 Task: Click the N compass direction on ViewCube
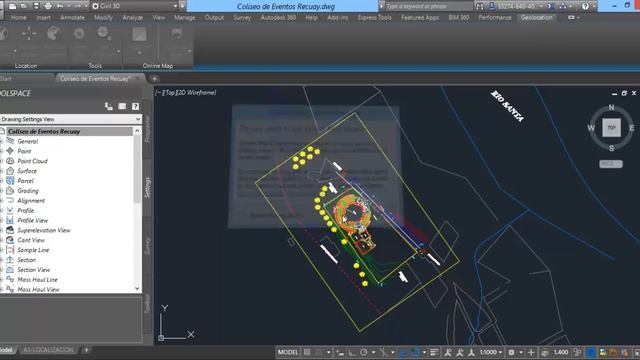point(611,107)
